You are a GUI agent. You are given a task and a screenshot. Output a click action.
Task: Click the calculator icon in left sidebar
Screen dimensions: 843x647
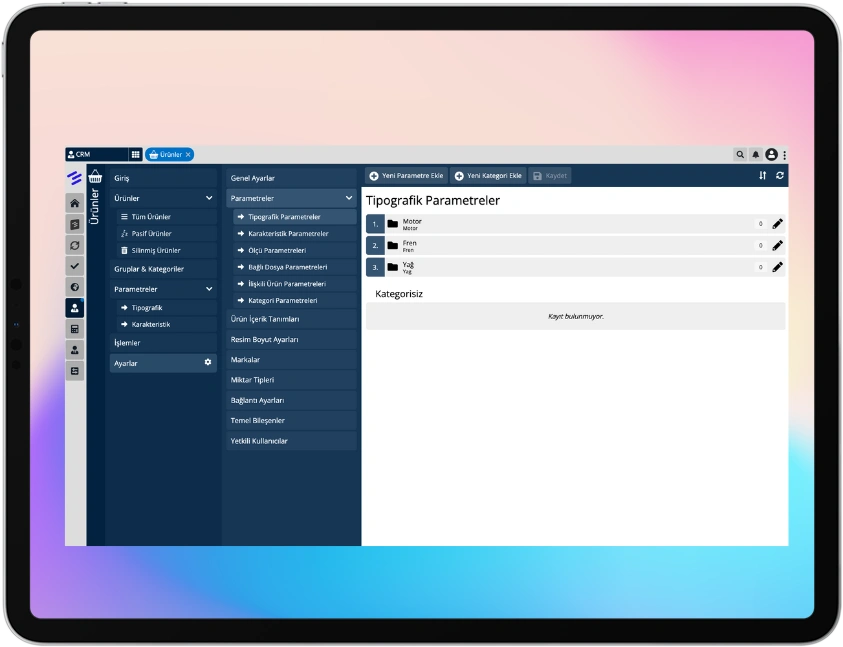click(x=75, y=328)
